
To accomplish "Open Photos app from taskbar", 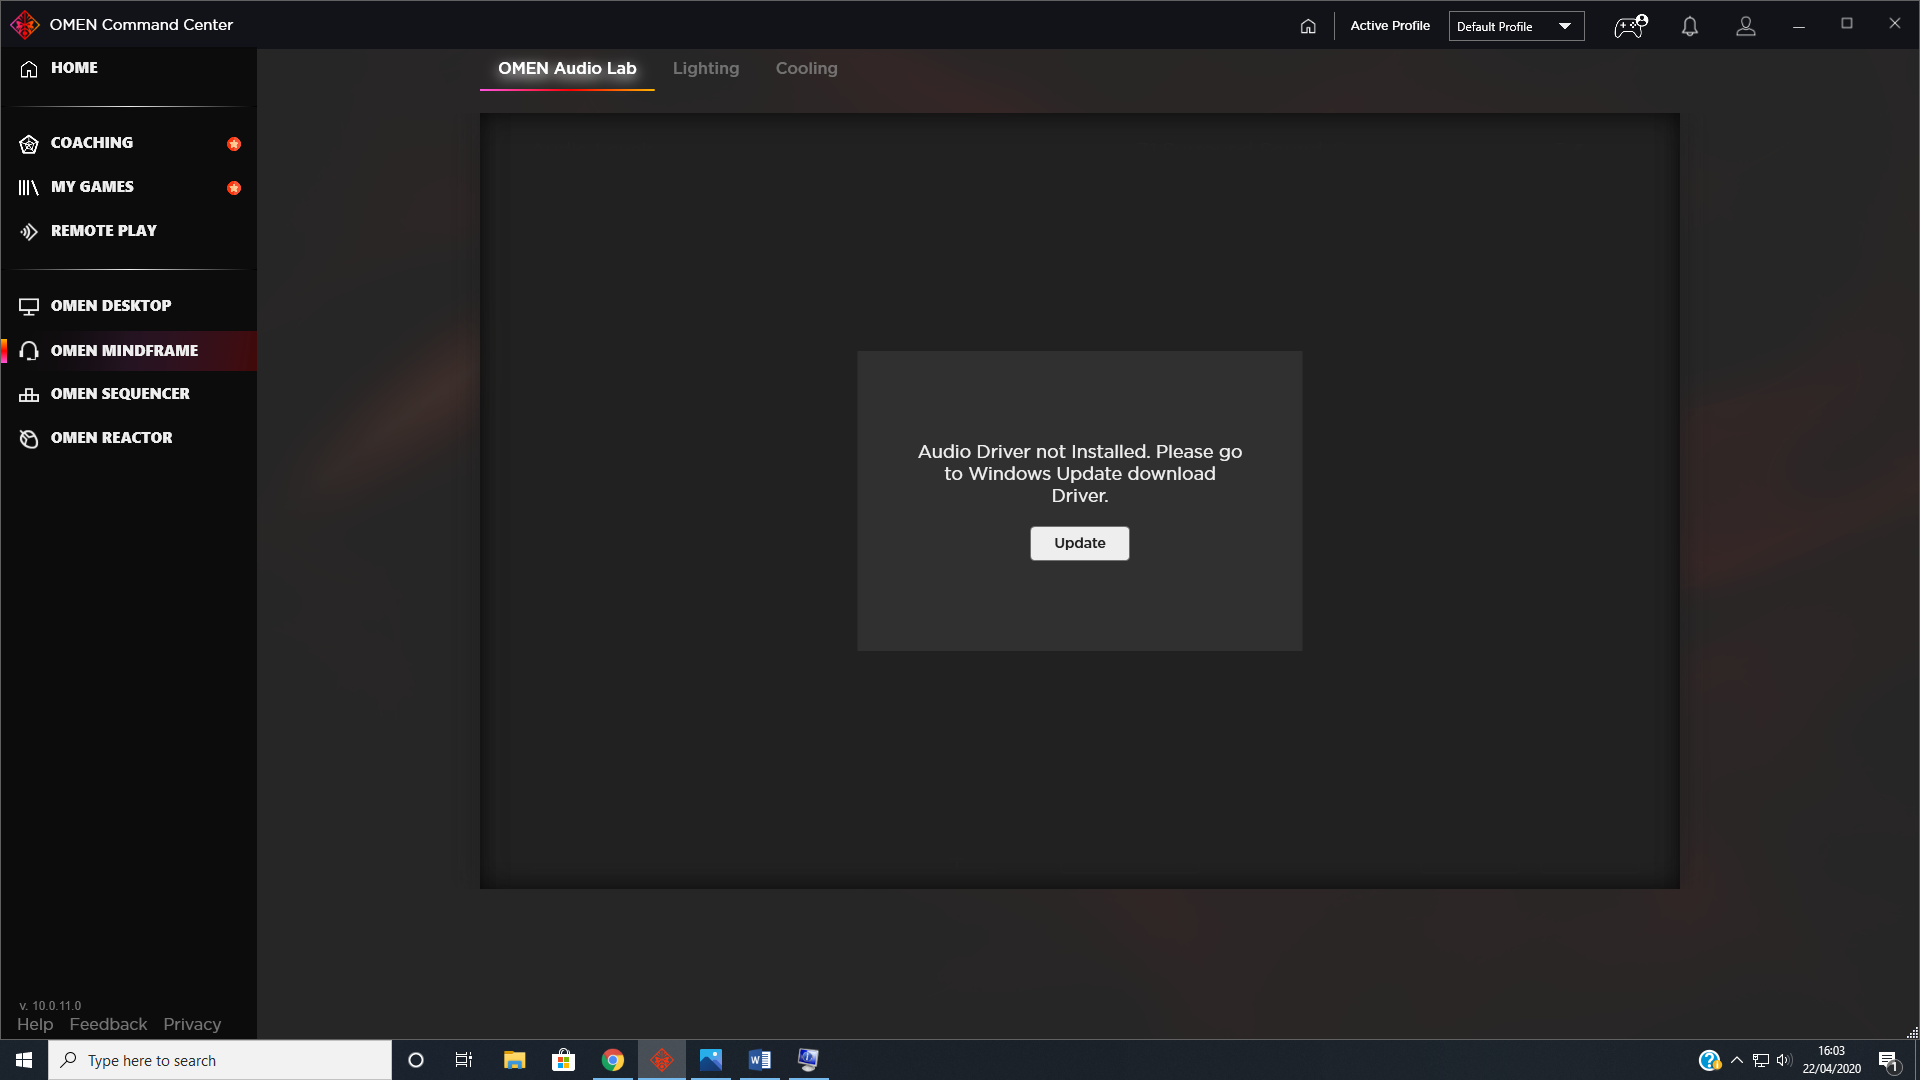I will coord(711,1060).
